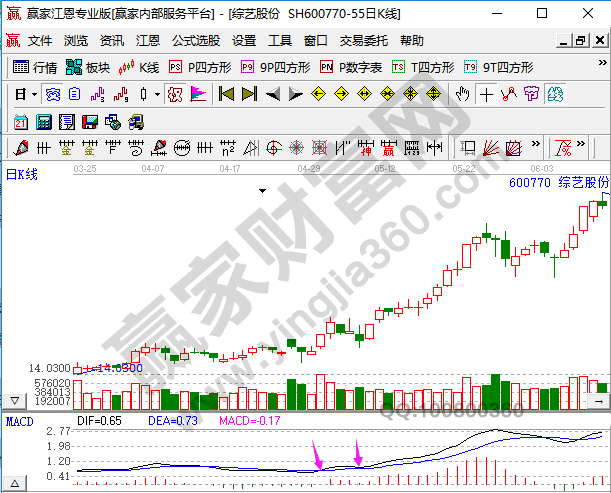Click the MACD indicator label
Image resolution: width=611 pixels, height=493 pixels.
[20, 421]
